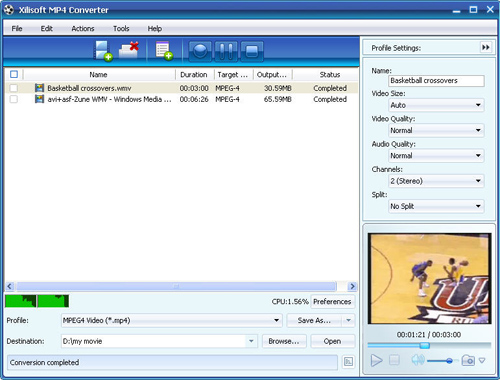Open the Profile MPEG4 Video dropdown
Image resolution: width=500 pixels, height=380 pixels.
point(171,320)
